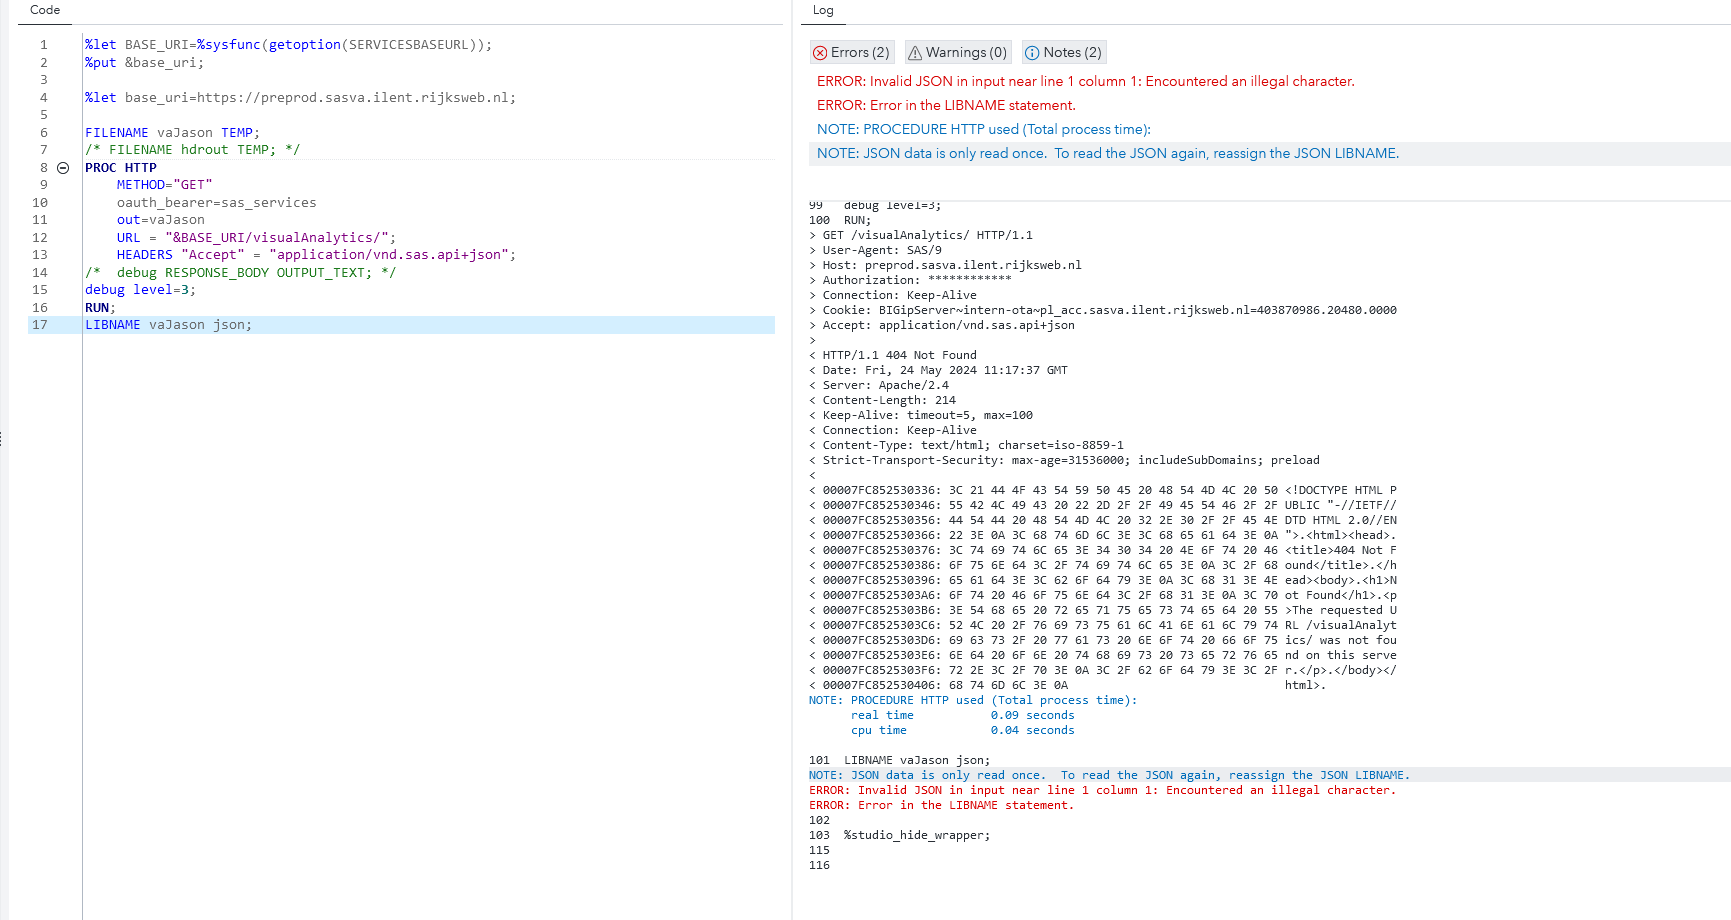Toggle the Notes (2) filter button
The width and height of the screenshot is (1731, 920).
(x=1063, y=52)
